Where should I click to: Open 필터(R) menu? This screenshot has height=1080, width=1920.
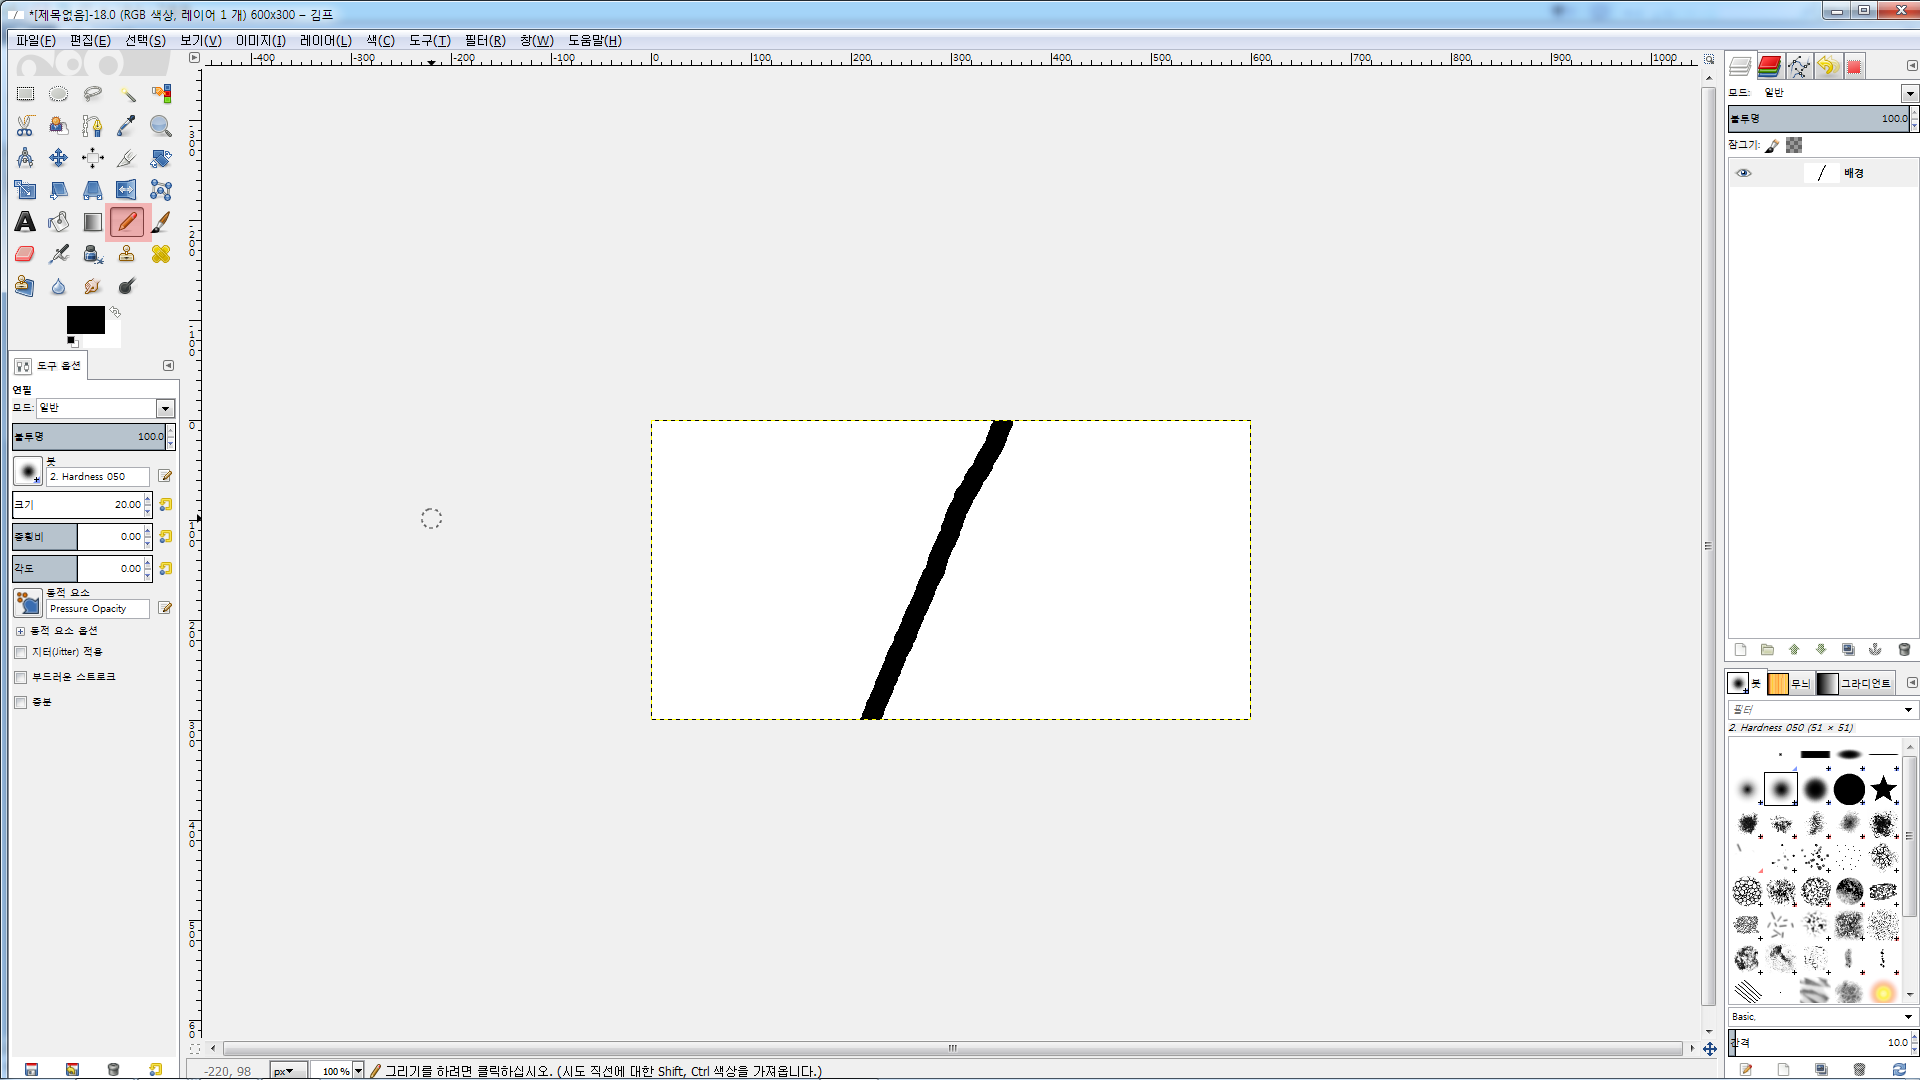485,40
